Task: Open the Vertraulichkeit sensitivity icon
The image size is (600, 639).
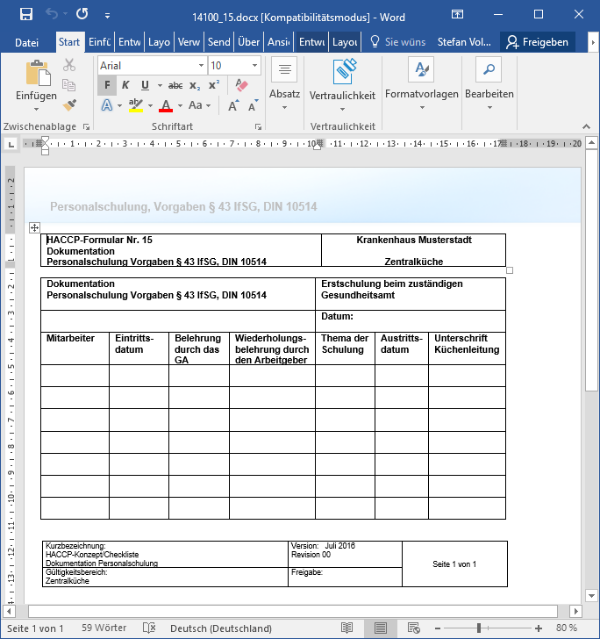Action: (342, 70)
